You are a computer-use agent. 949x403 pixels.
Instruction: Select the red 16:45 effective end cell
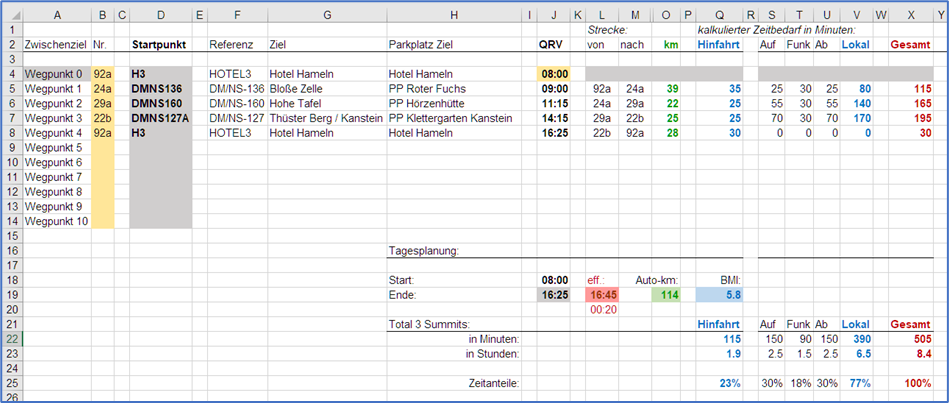point(603,295)
